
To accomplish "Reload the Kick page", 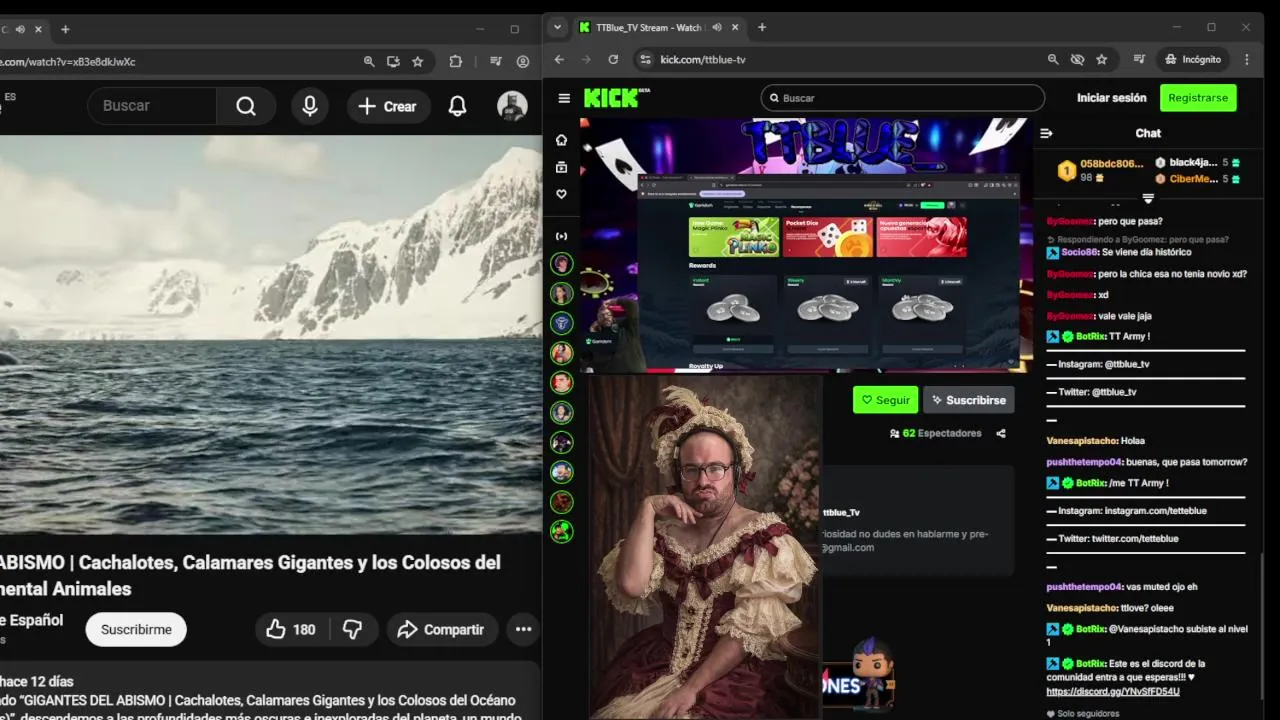I will click(613, 59).
